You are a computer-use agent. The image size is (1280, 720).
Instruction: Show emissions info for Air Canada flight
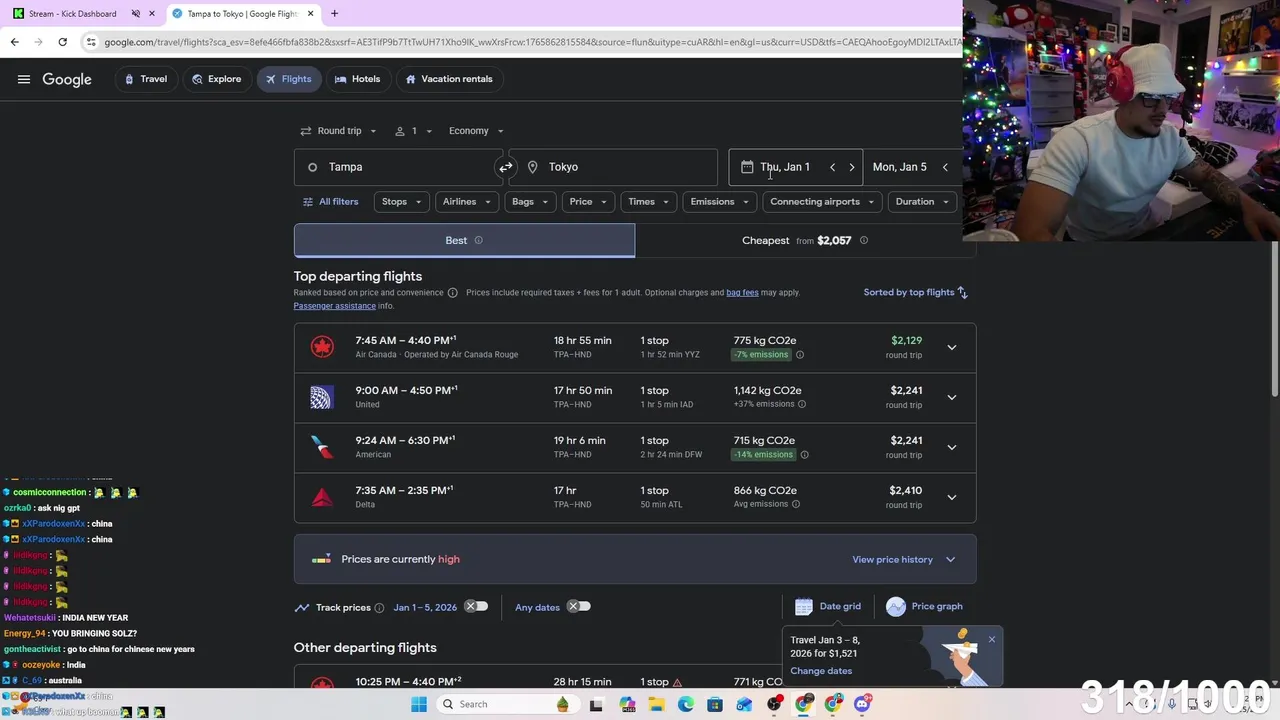[799, 355]
